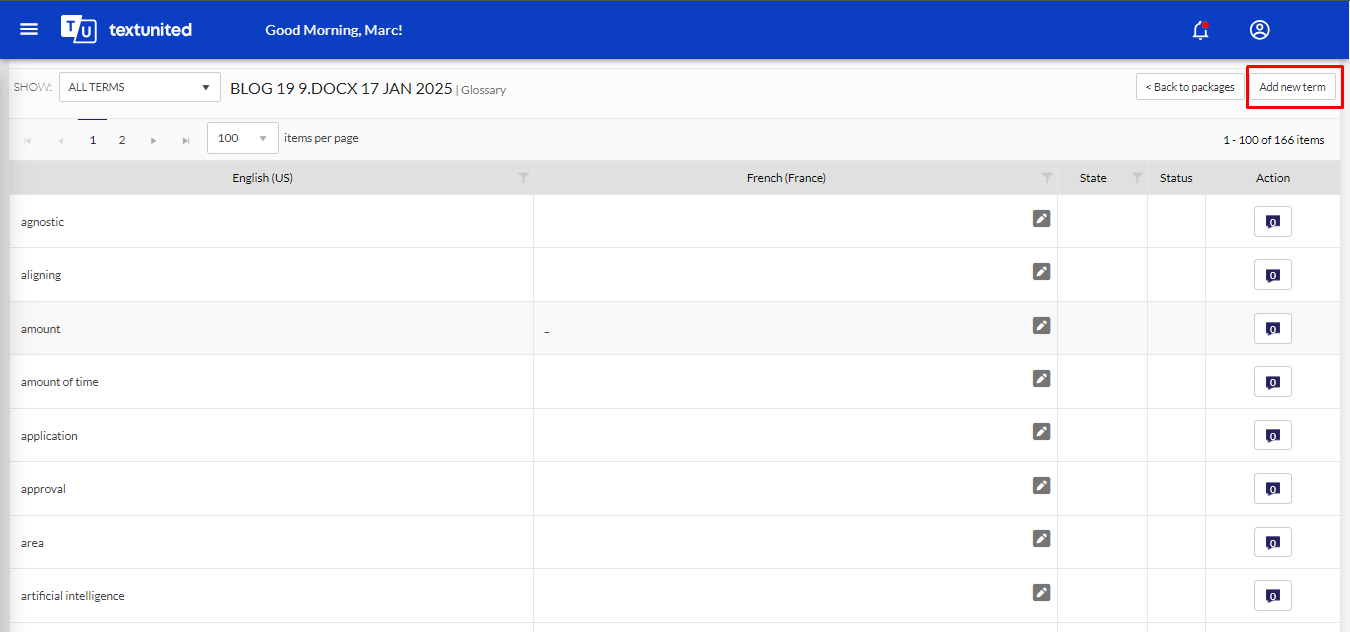Open comments for the 'aligning' term

(x=1272, y=275)
